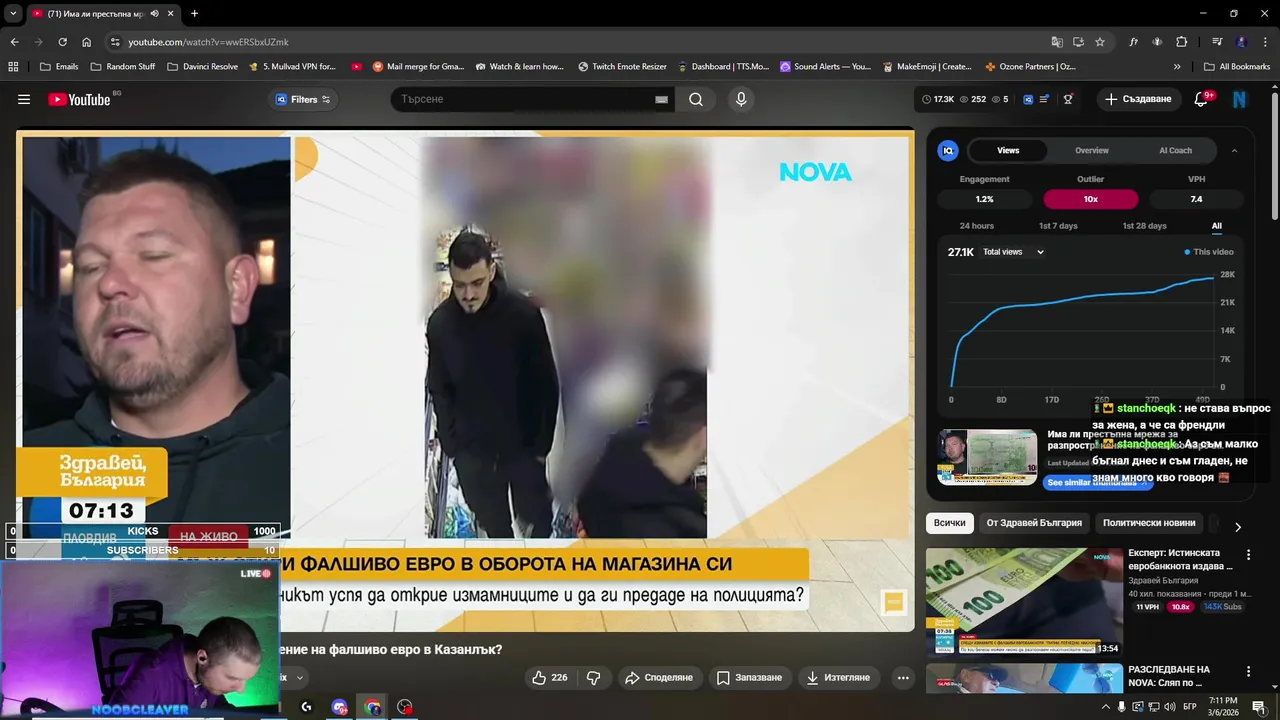Click the translate page icon
Image resolution: width=1280 pixels, height=720 pixels.
tap(1057, 42)
